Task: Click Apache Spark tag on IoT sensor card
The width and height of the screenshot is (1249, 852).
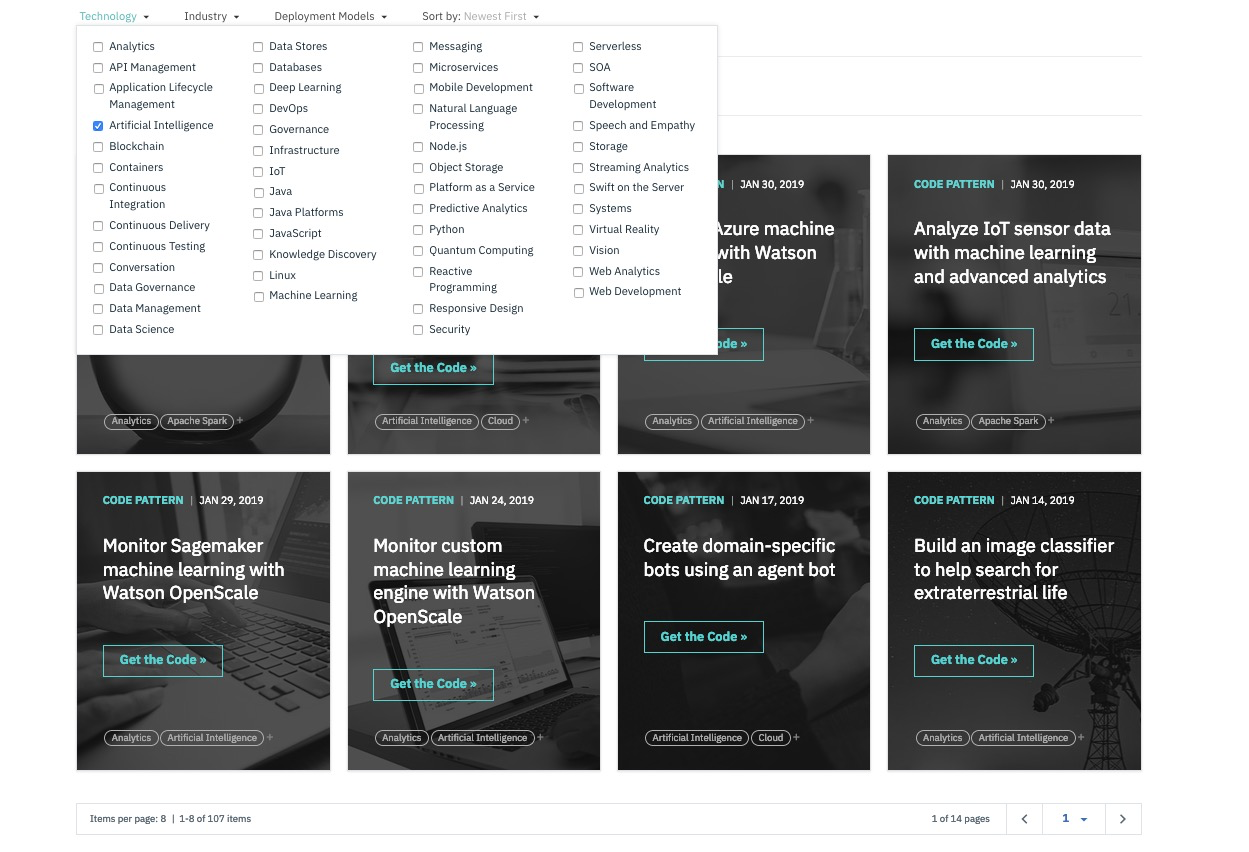Action: (x=1008, y=421)
